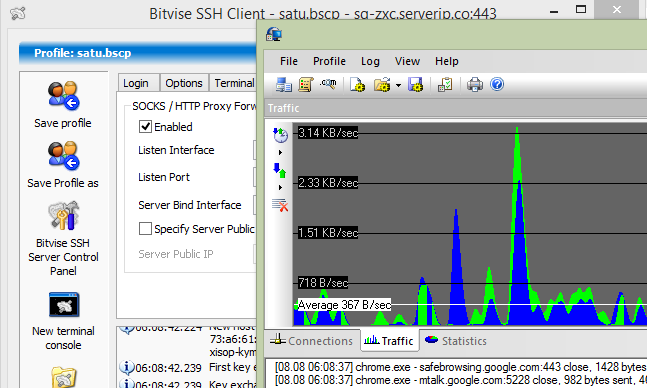This screenshot has width=647, height=388.
Task: Open the Terminal tab in Bitvise
Action: [x=234, y=83]
